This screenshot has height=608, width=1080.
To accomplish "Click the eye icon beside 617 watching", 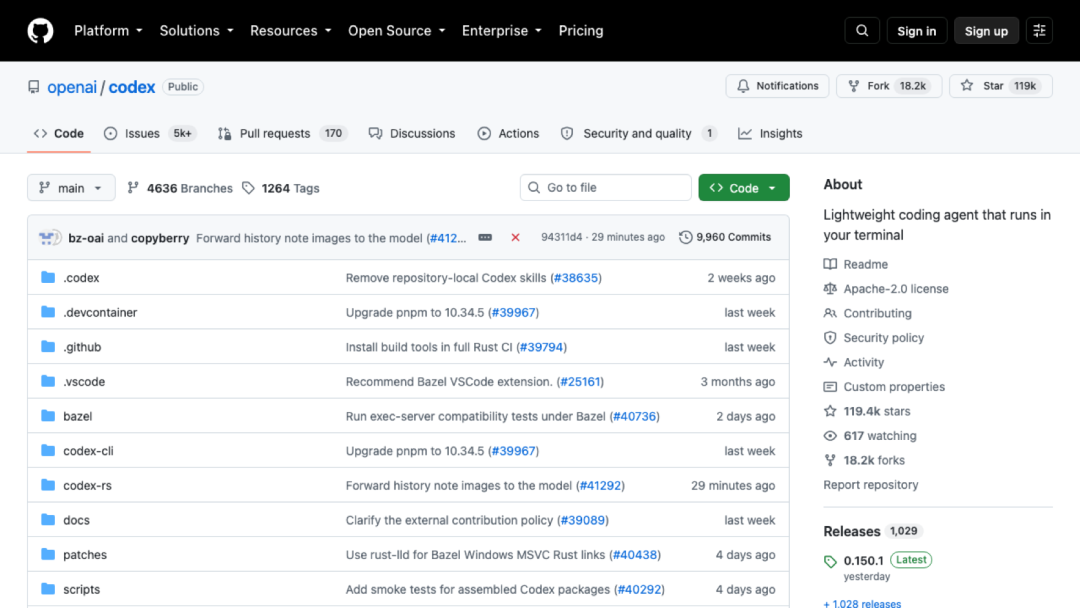I will 830,436.
